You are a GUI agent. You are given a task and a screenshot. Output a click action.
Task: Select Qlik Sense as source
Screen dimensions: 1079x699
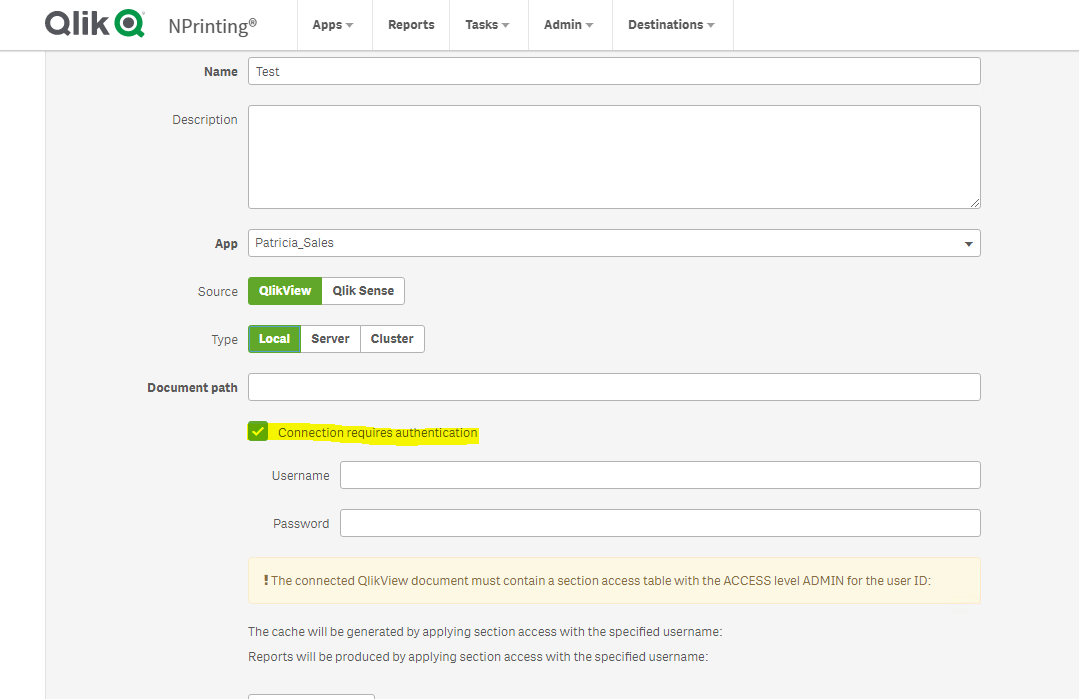coord(363,291)
